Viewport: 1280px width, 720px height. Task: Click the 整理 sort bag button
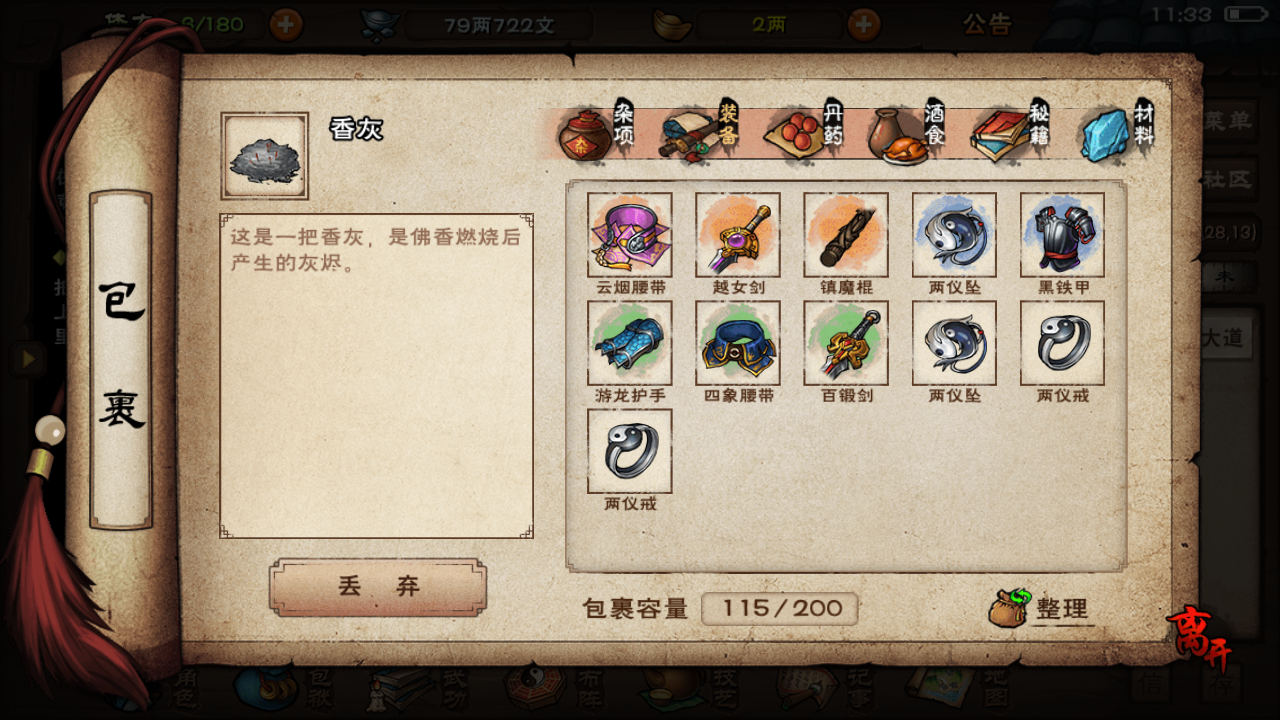[1040, 608]
